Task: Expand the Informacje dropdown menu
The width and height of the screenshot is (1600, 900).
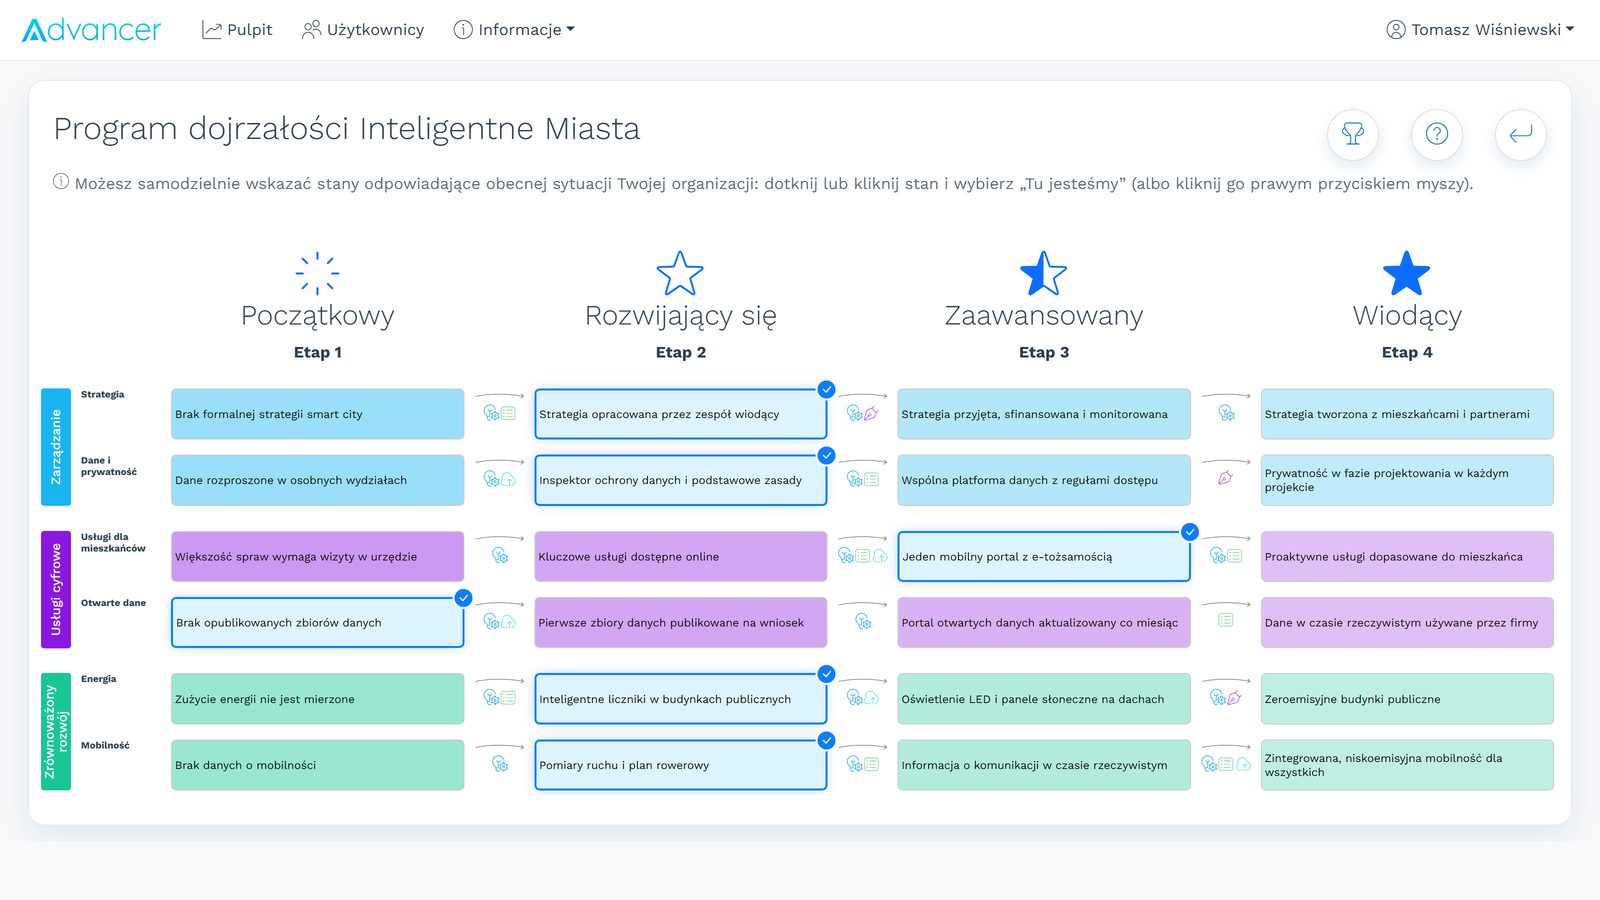Action: (514, 30)
